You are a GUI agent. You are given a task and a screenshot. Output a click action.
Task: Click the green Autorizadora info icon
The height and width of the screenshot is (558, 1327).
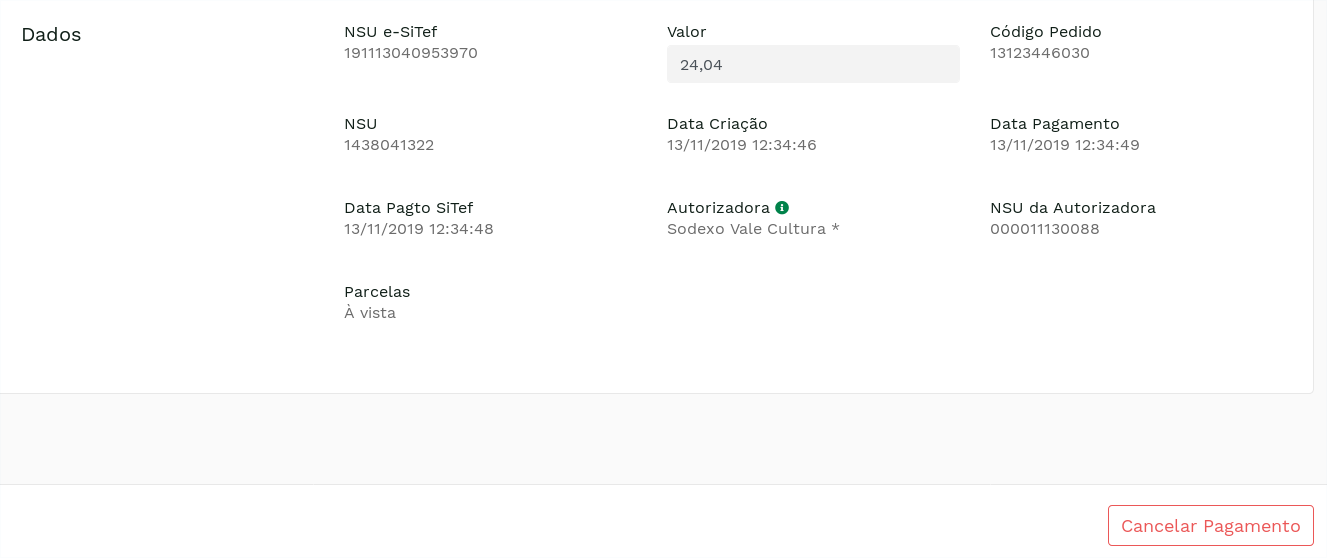pos(782,207)
